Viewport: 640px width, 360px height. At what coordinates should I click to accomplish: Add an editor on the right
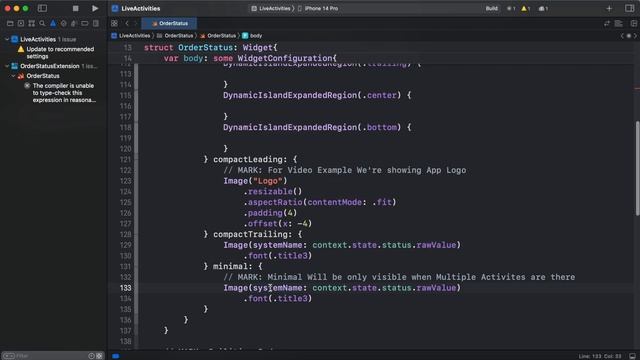click(x=633, y=24)
